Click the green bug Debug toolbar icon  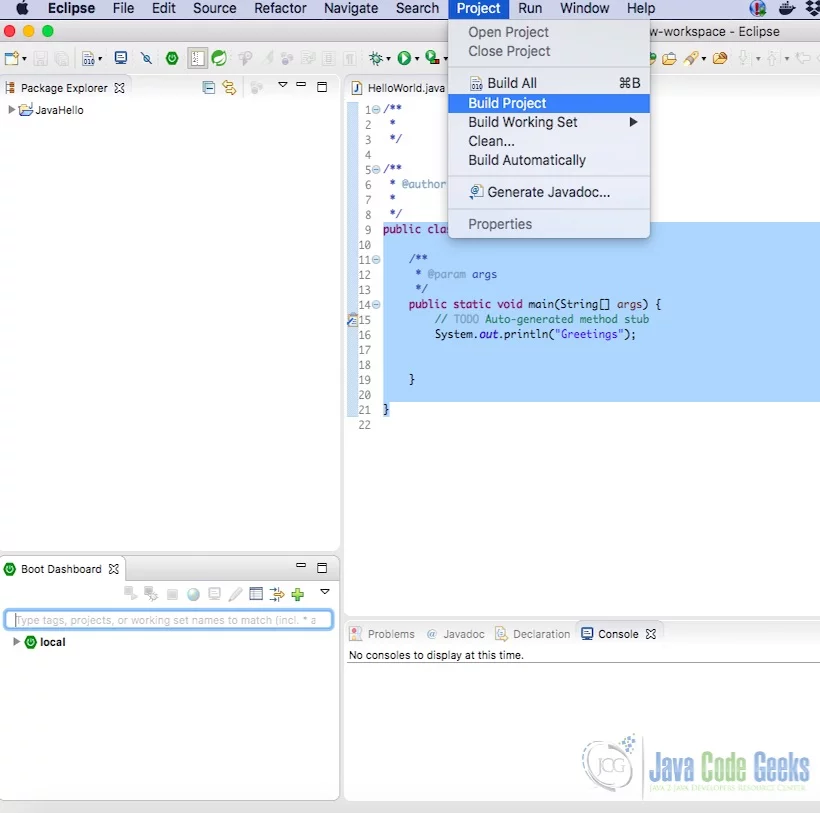coord(376,58)
